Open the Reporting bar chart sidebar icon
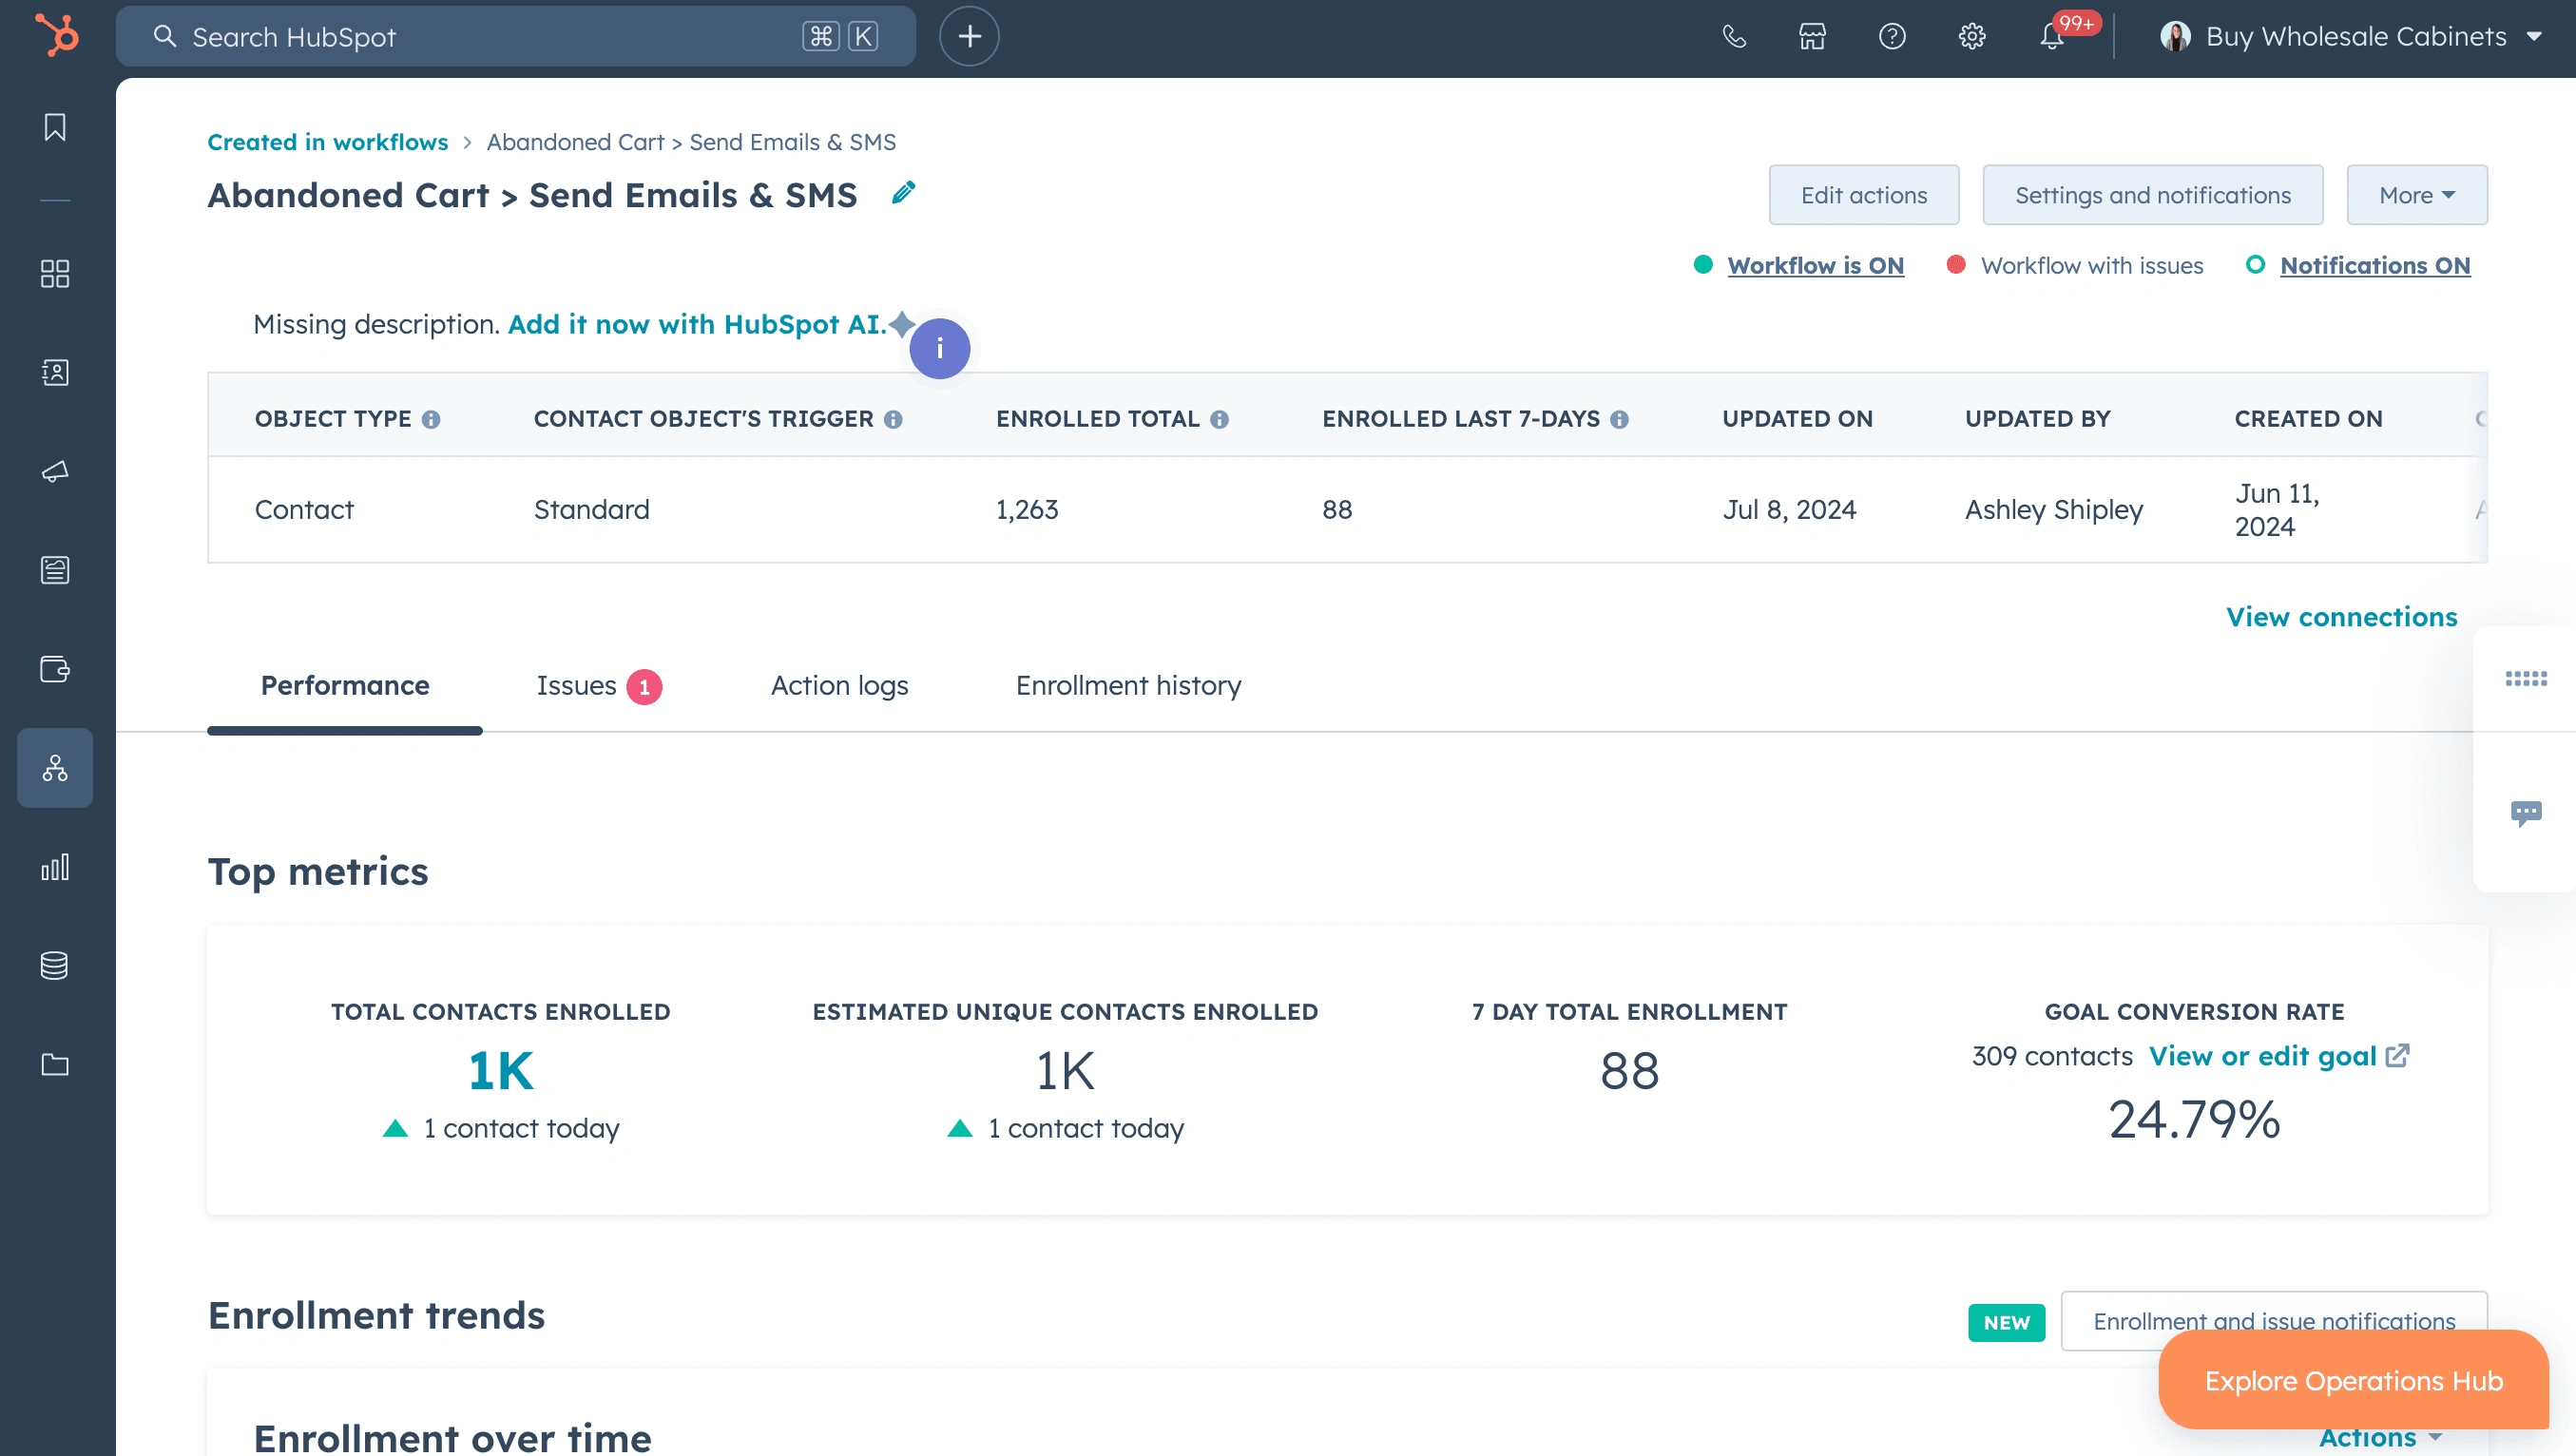The width and height of the screenshot is (2576, 1456). click(x=55, y=867)
